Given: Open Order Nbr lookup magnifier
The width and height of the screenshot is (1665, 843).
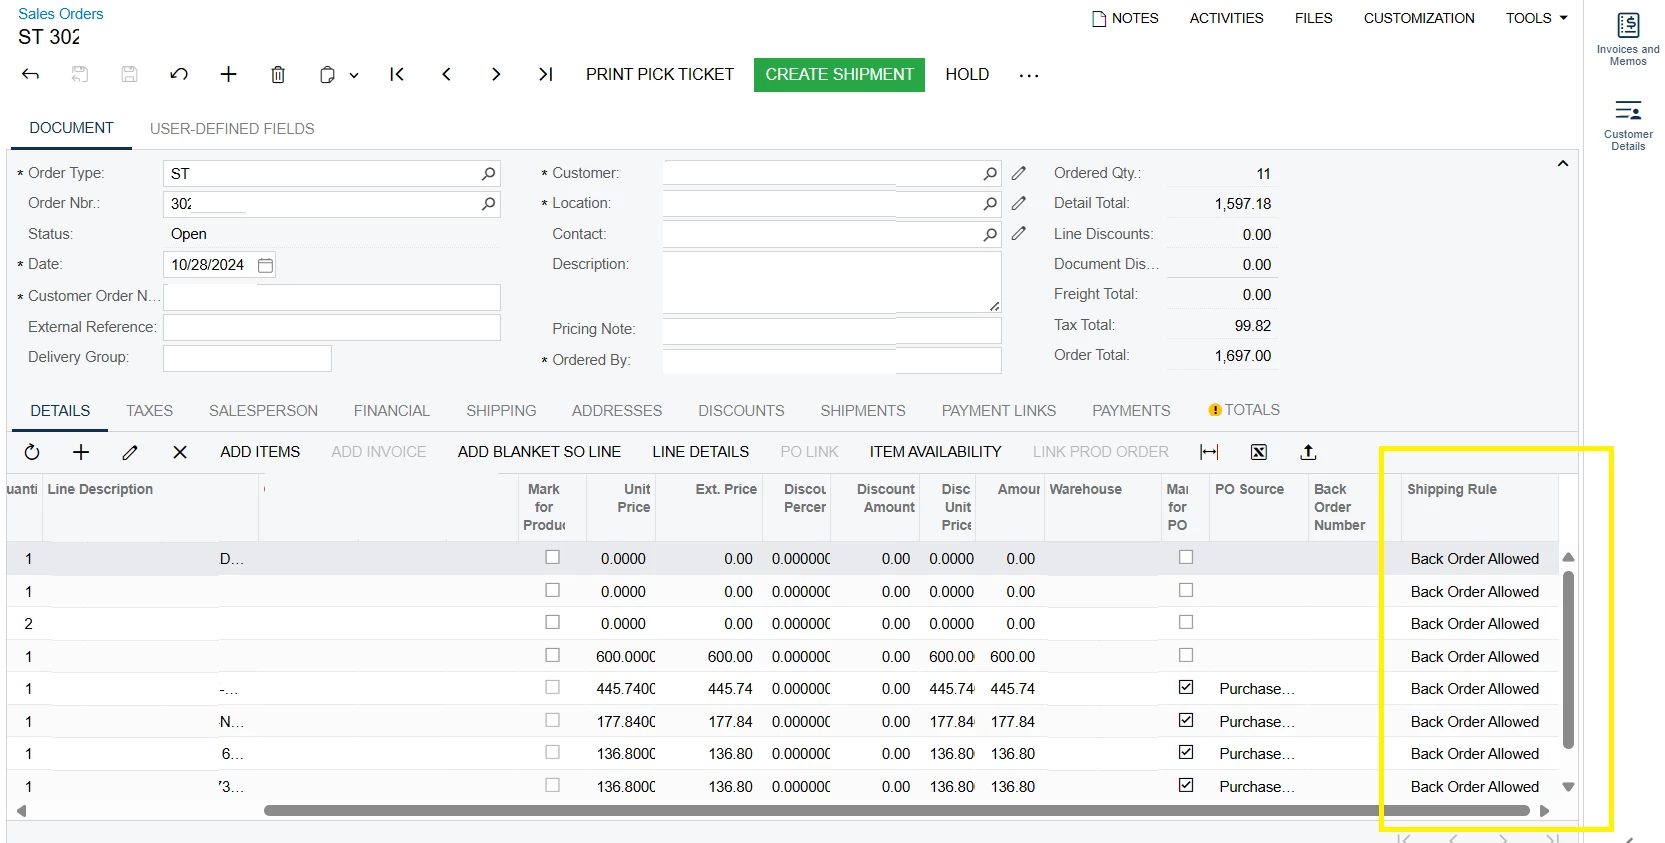Looking at the screenshot, I should [x=488, y=204].
